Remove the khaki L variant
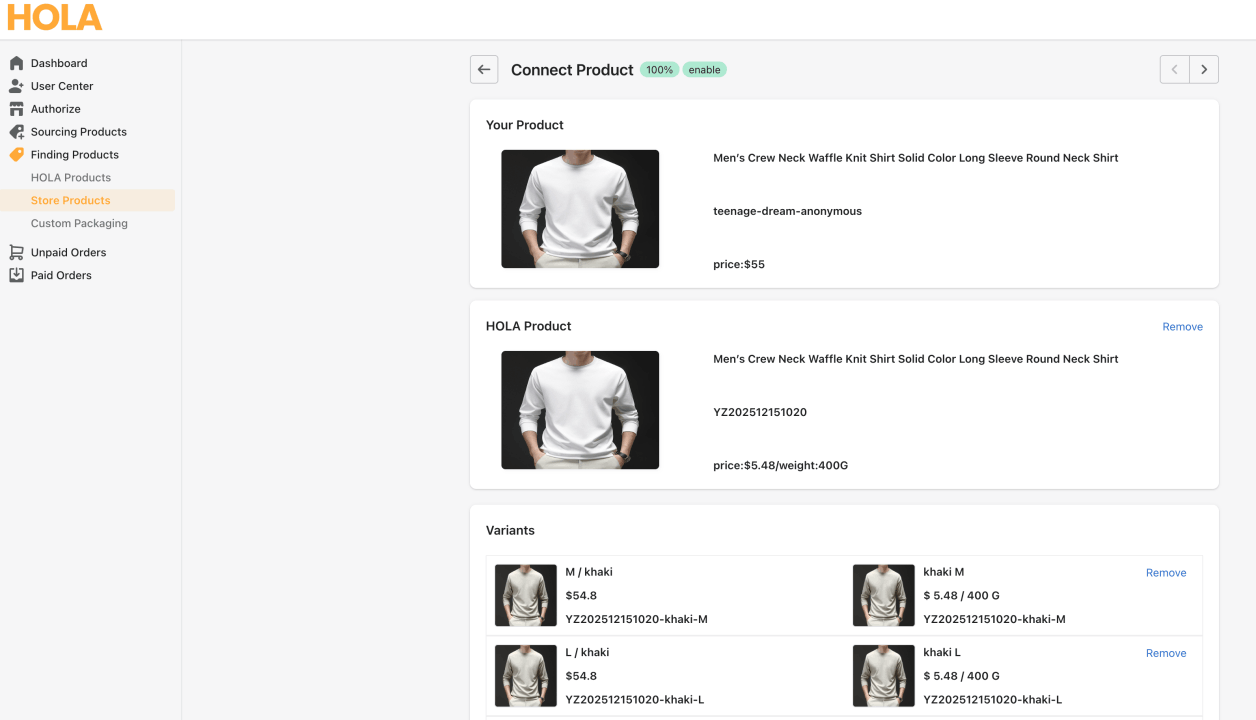This screenshot has width=1256, height=720. (1166, 653)
